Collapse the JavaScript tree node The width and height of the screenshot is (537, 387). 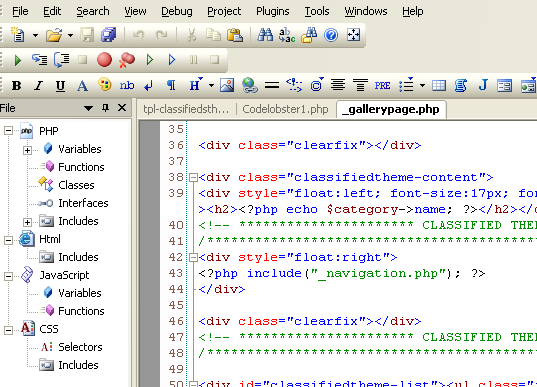(x=9, y=276)
